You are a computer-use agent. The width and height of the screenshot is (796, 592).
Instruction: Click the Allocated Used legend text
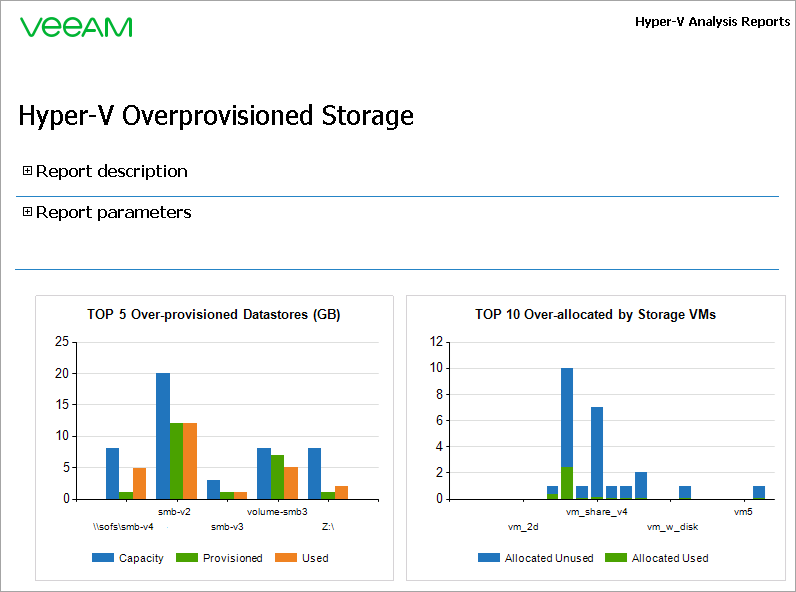click(670, 558)
